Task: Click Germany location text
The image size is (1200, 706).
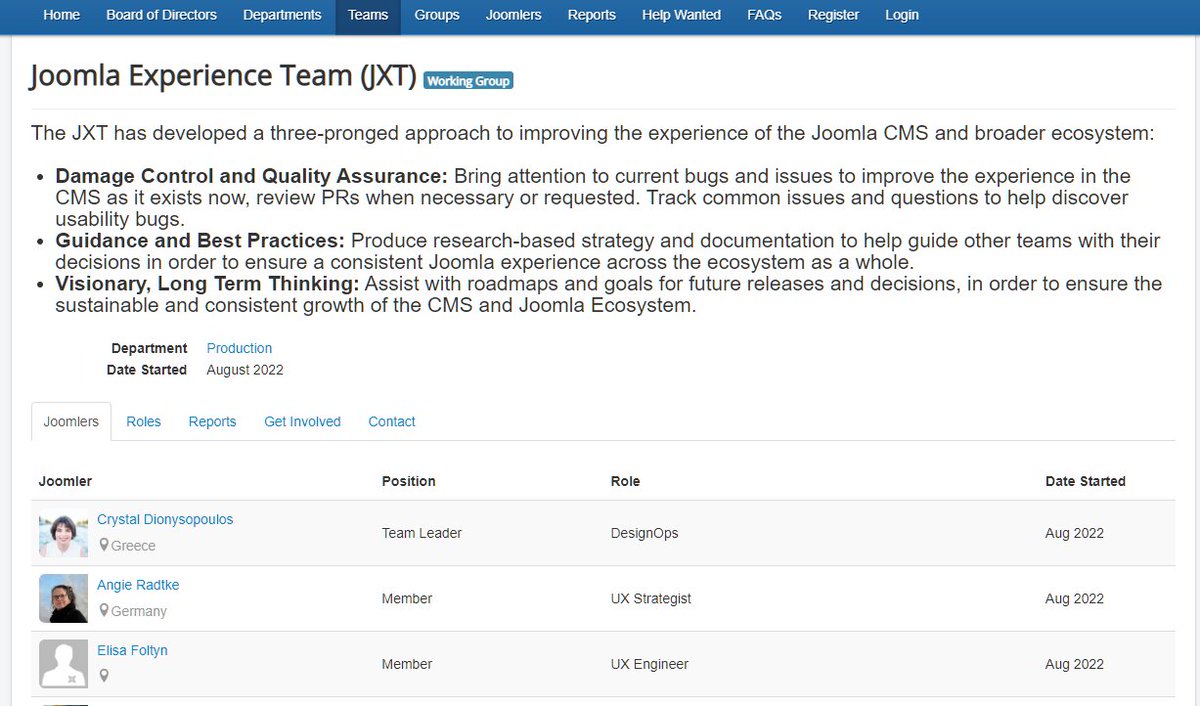Action: pos(139,611)
